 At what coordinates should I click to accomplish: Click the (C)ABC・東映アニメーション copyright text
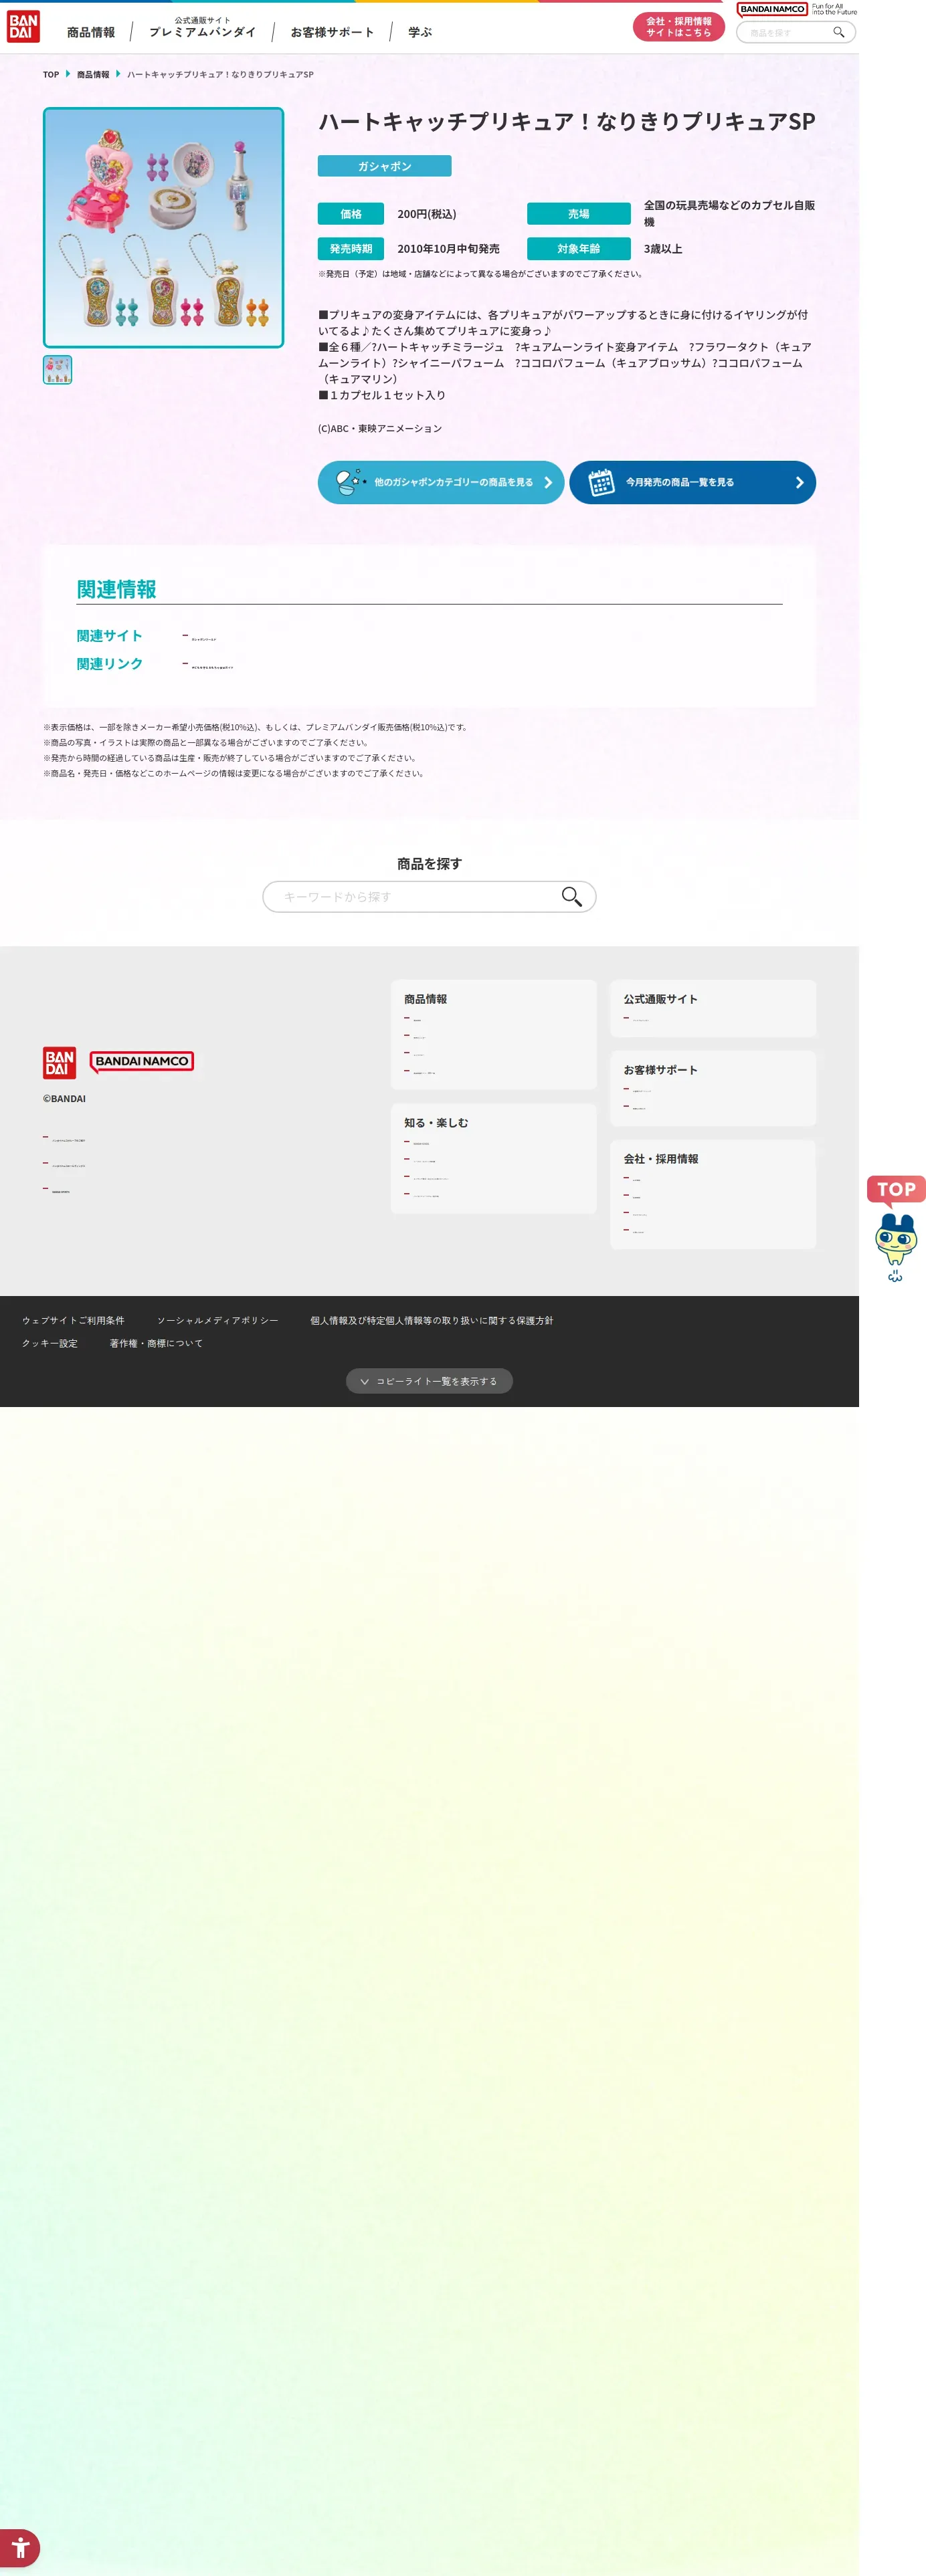coord(380,428)
